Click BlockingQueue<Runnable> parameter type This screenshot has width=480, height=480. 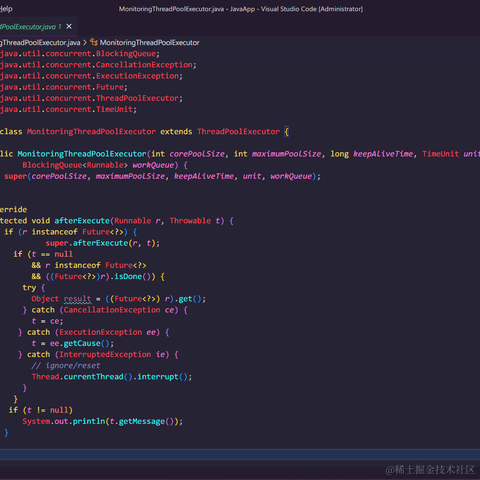click(x=75, y=165)
